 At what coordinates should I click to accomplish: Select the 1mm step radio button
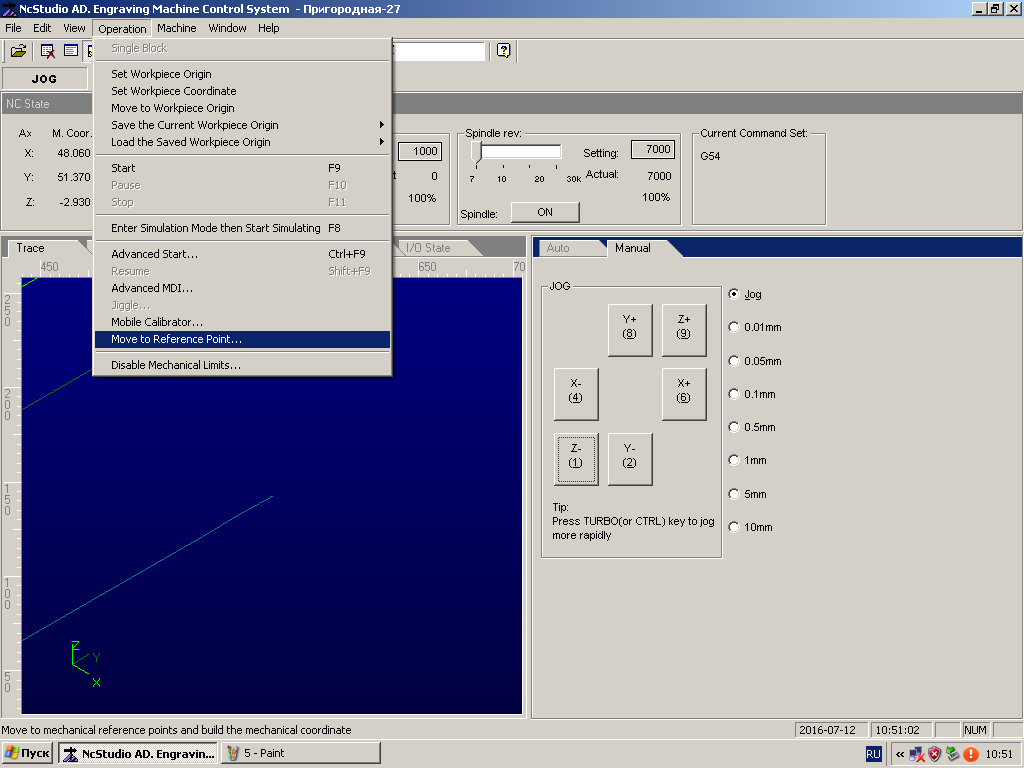pos(734,460)
